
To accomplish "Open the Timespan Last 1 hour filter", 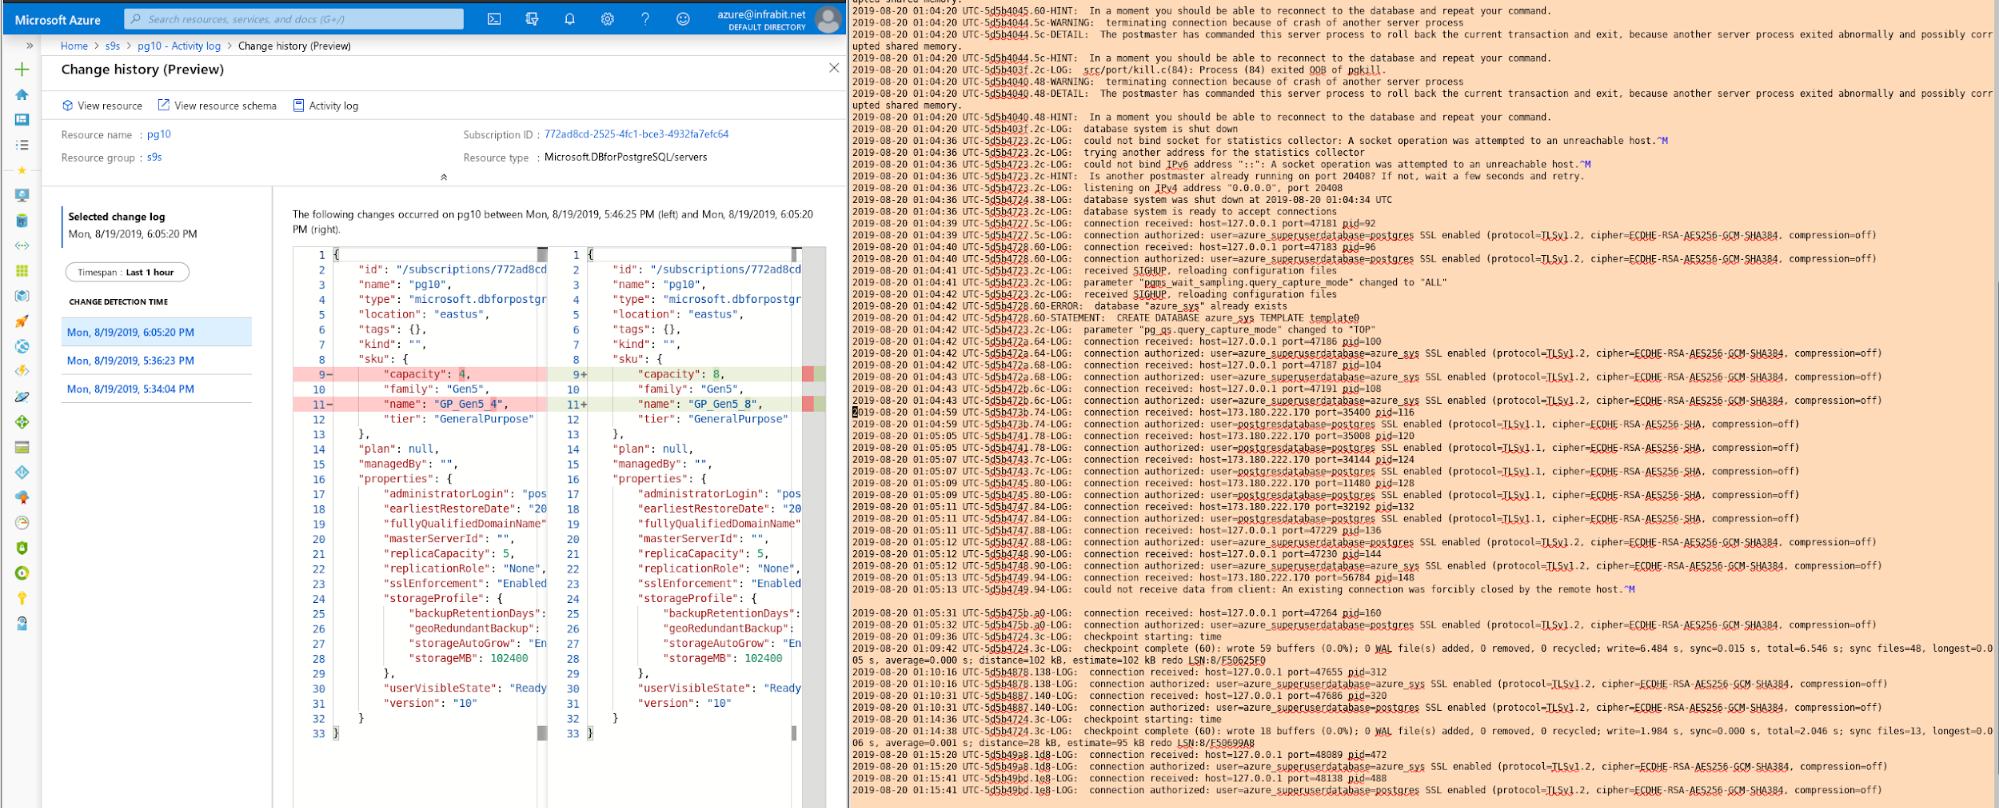I will point(127,272).
